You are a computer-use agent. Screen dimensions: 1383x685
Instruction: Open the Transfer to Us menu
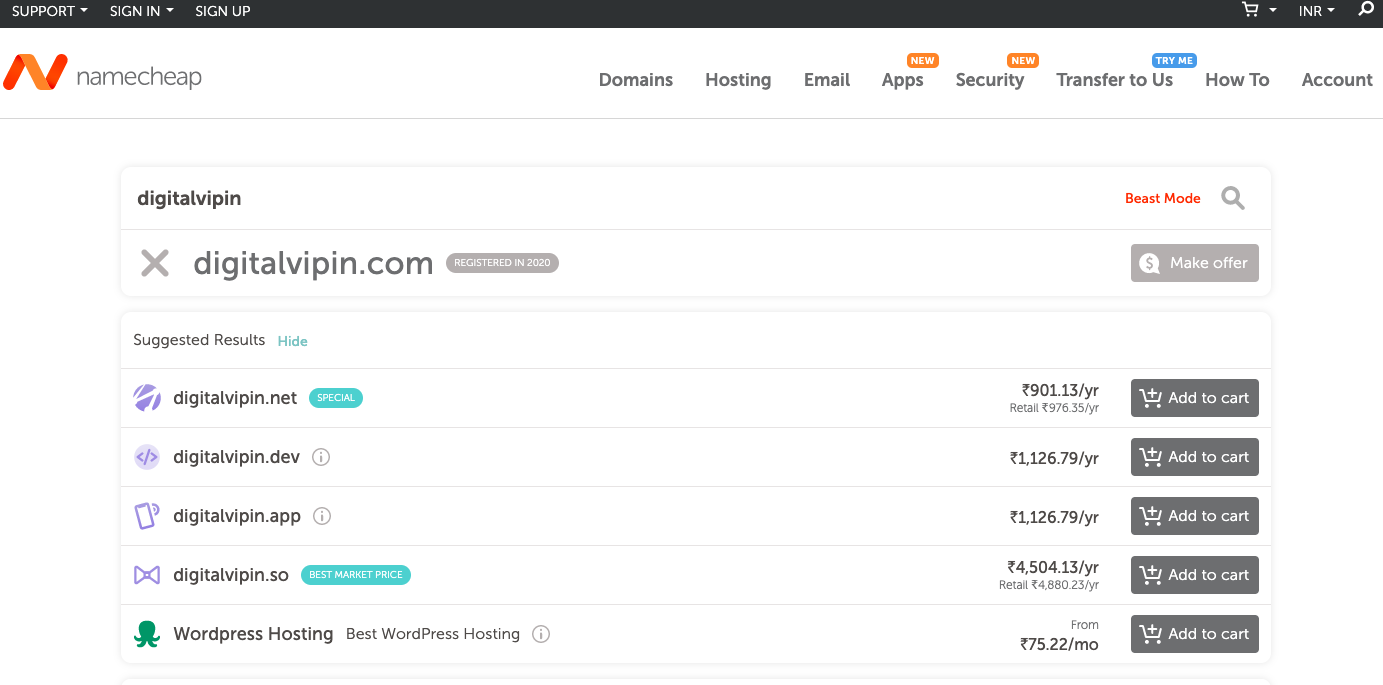pos(1115,80)
